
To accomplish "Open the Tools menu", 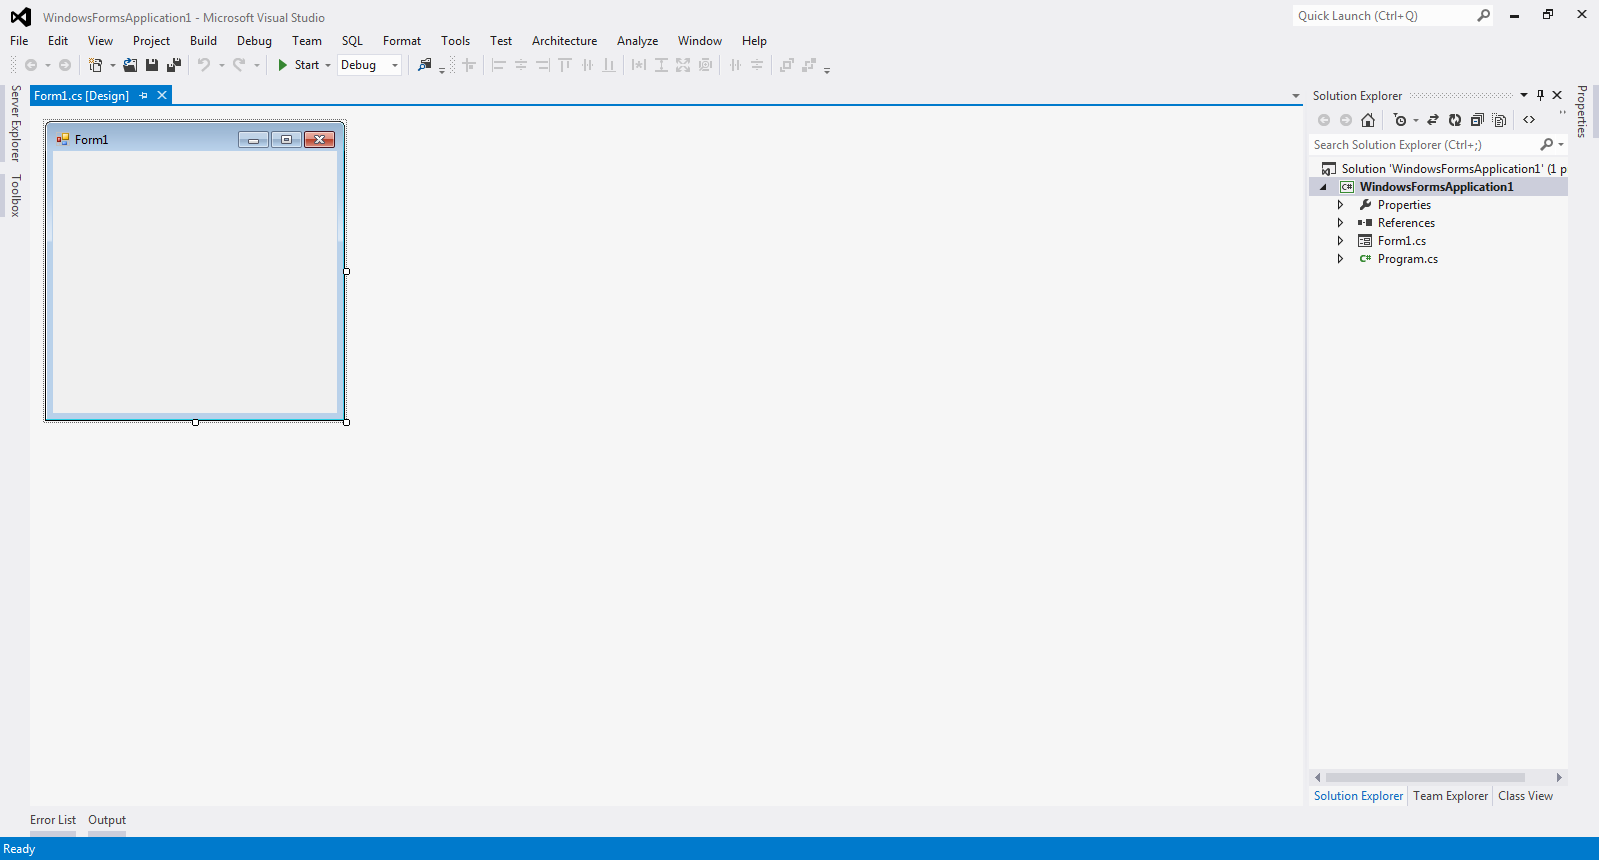I will click(x=455, y=41).
